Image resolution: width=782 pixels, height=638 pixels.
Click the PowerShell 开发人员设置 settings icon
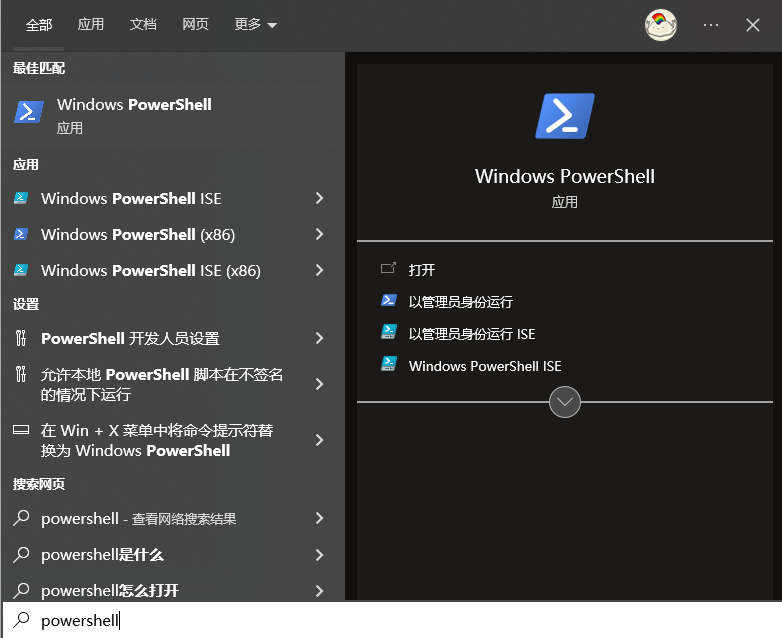20,338
